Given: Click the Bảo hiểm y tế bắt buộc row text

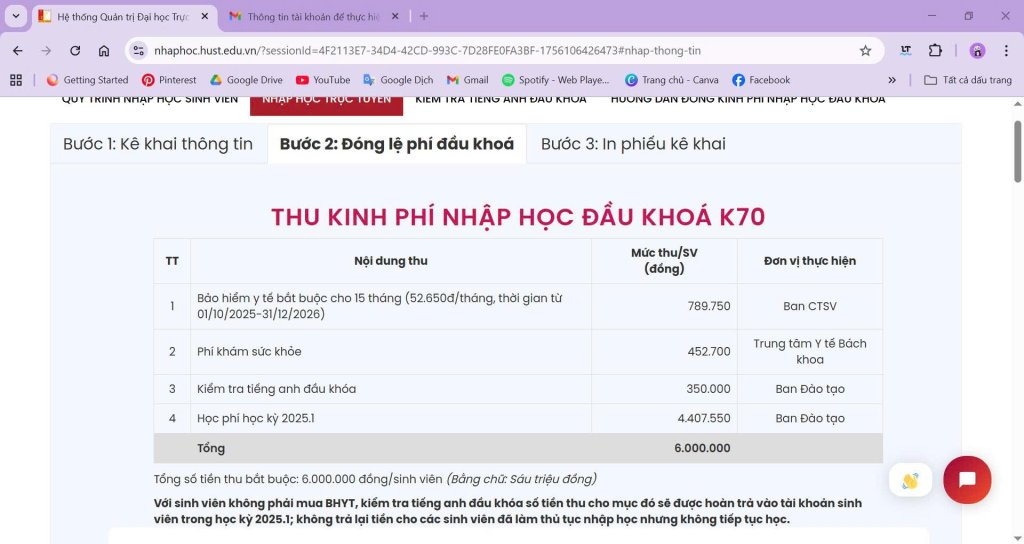Looking at the screenshot, I should tap(379, 306).
